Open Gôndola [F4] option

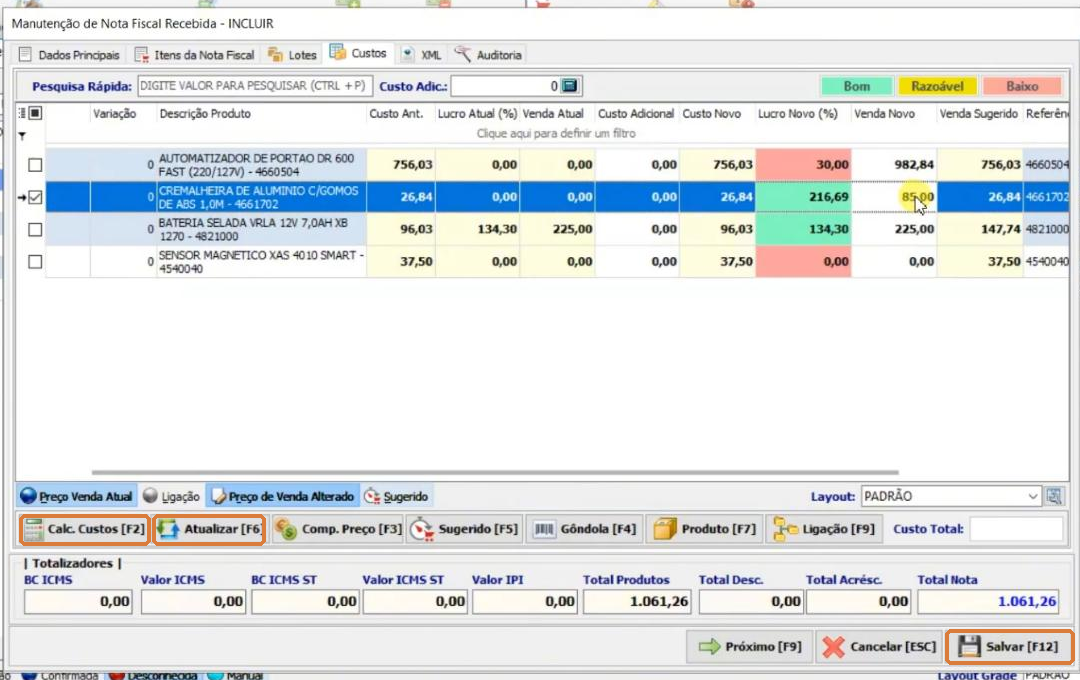(x=585, y=529)
